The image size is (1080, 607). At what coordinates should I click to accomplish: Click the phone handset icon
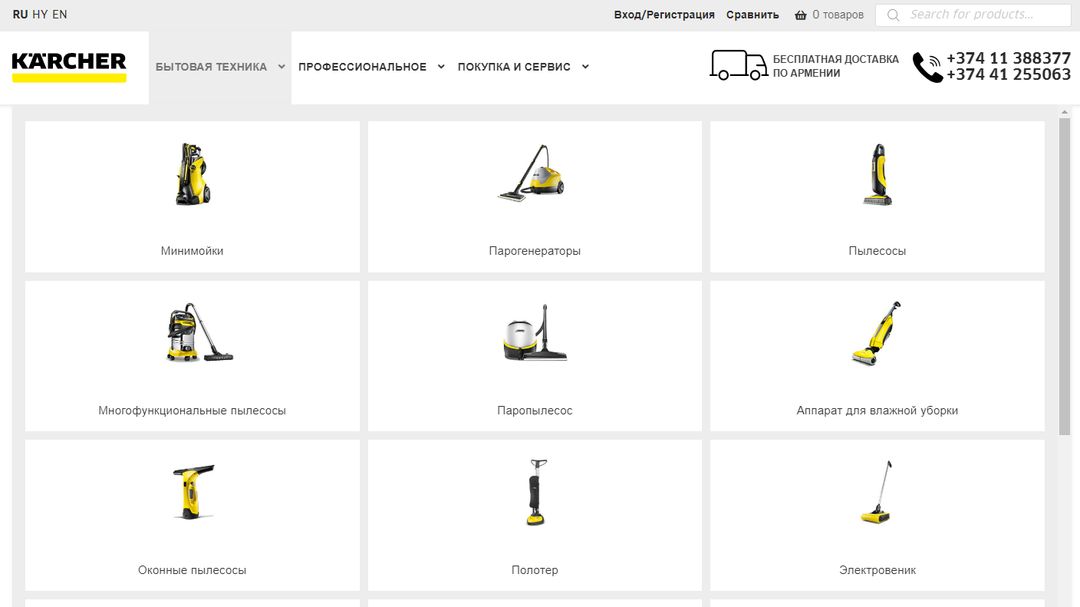click(x=927, y=68)
